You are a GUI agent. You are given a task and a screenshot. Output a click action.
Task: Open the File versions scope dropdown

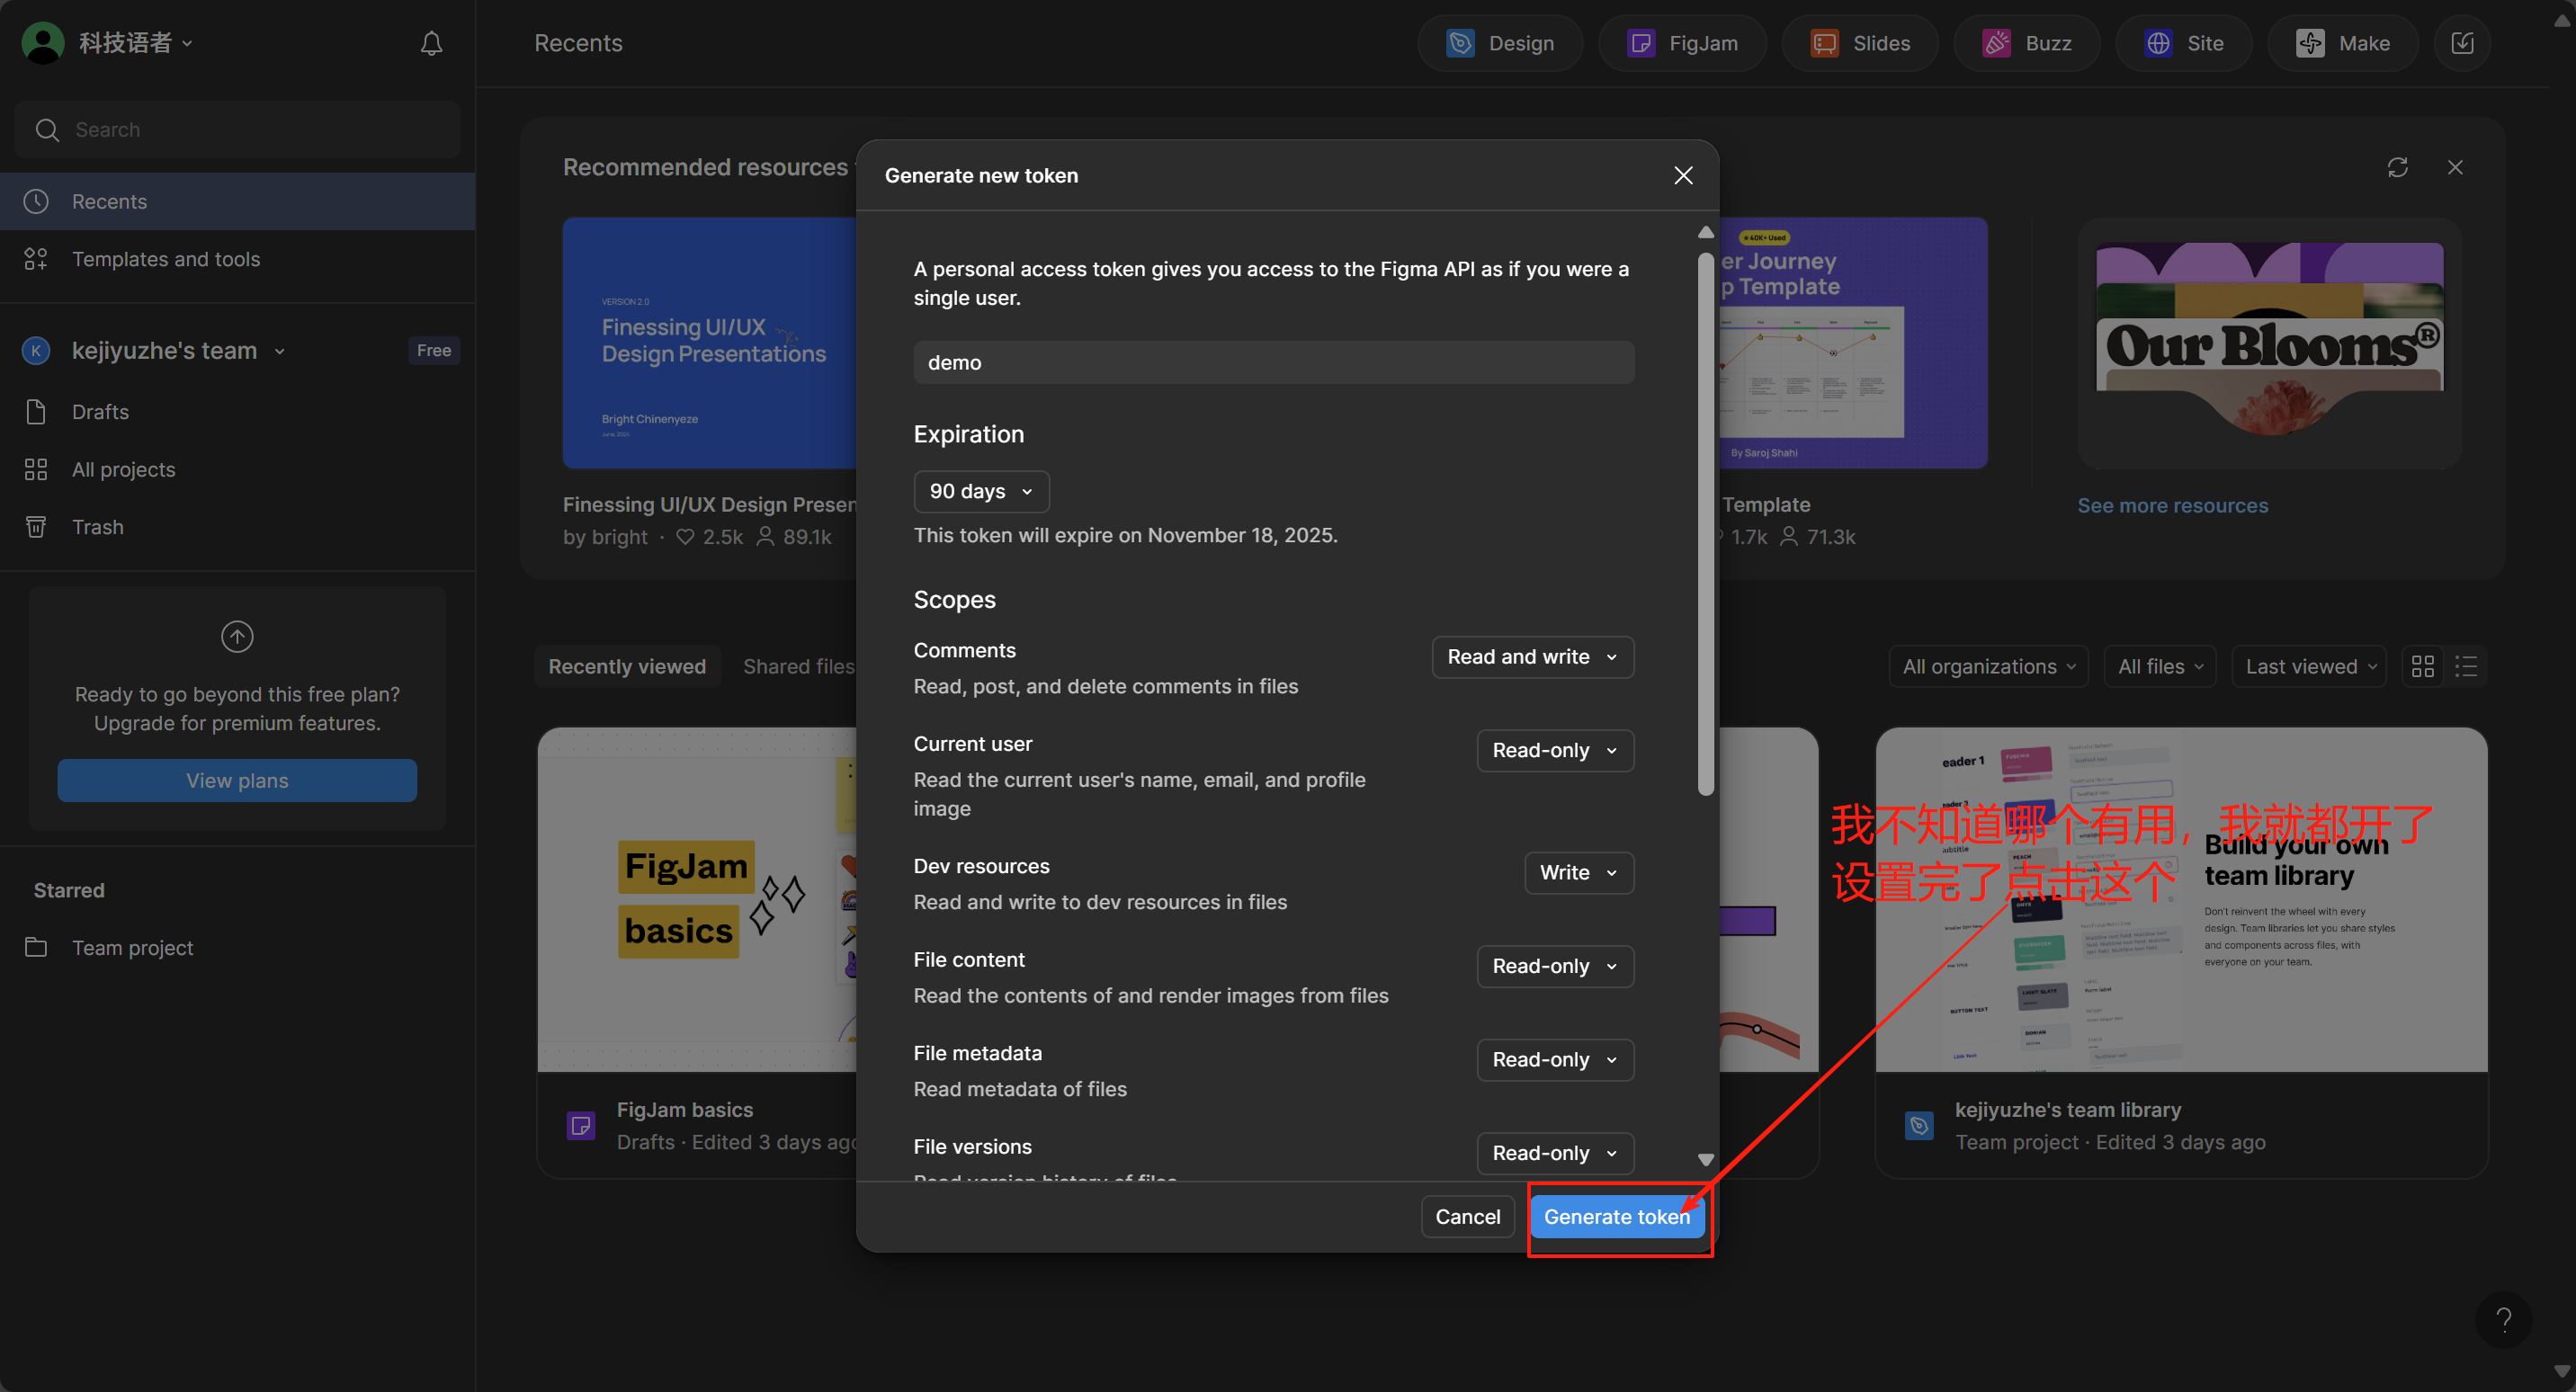(x=1555, y=1153)
